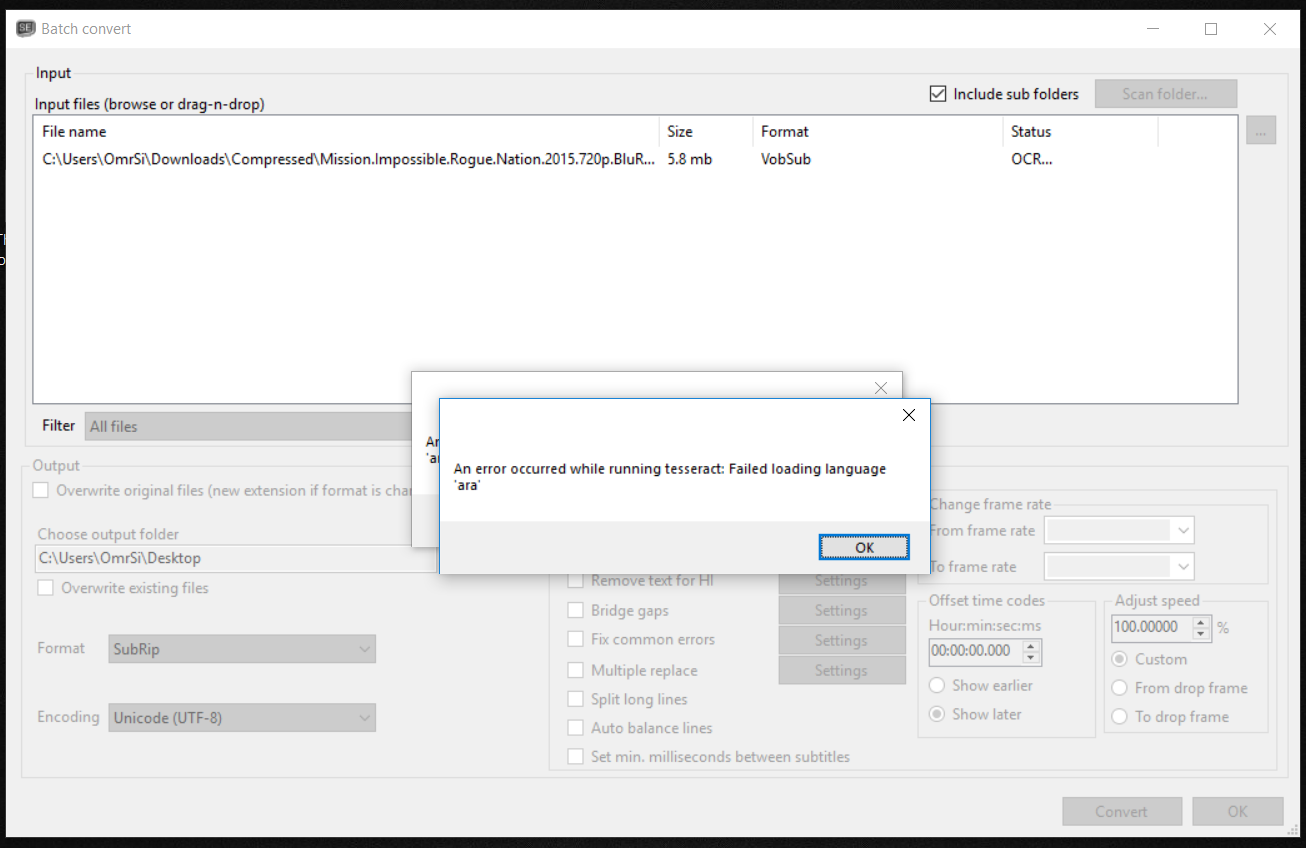
Task: Dismiss the tesseract error with OK
Action: tap(863, 547)
